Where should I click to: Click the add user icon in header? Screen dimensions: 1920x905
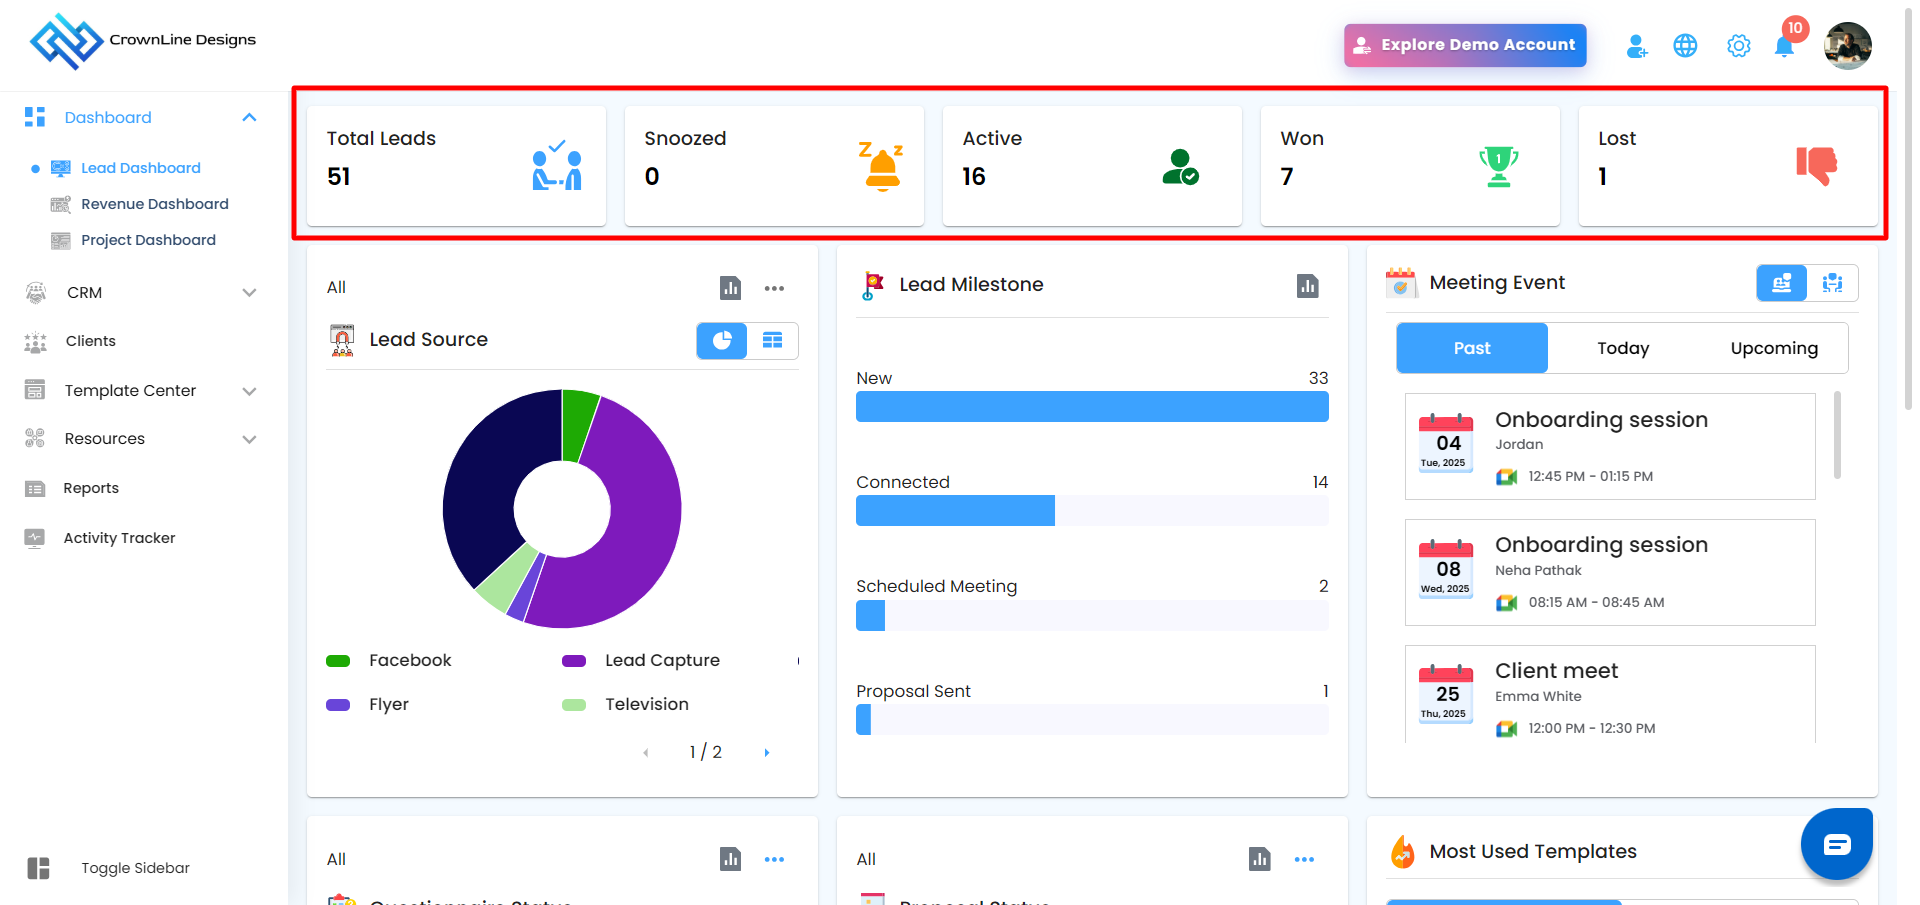tap(1636, 46)
